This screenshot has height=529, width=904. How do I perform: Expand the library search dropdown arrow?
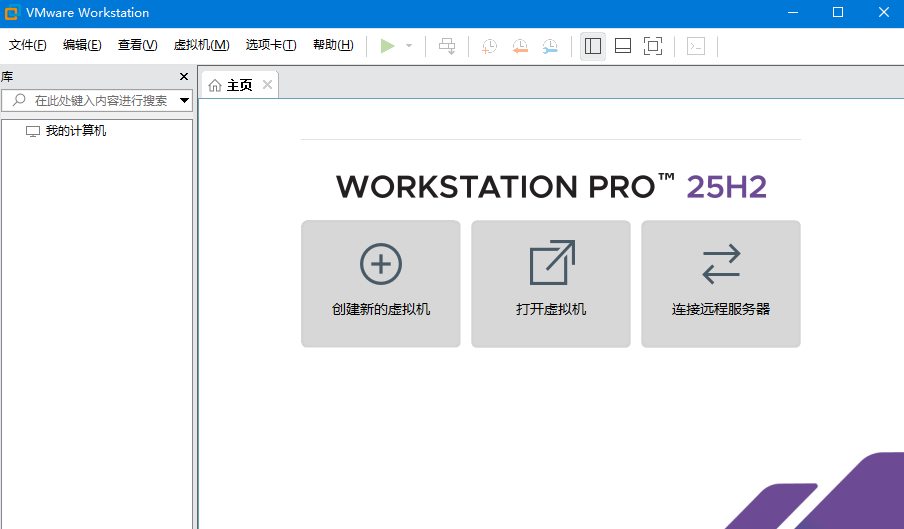(184, 100)
